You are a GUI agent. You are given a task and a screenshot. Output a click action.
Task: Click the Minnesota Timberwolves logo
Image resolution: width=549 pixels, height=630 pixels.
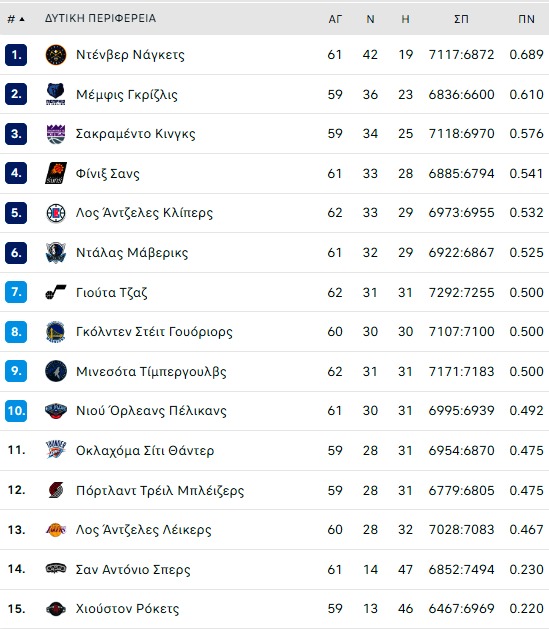tap(55, 371)
